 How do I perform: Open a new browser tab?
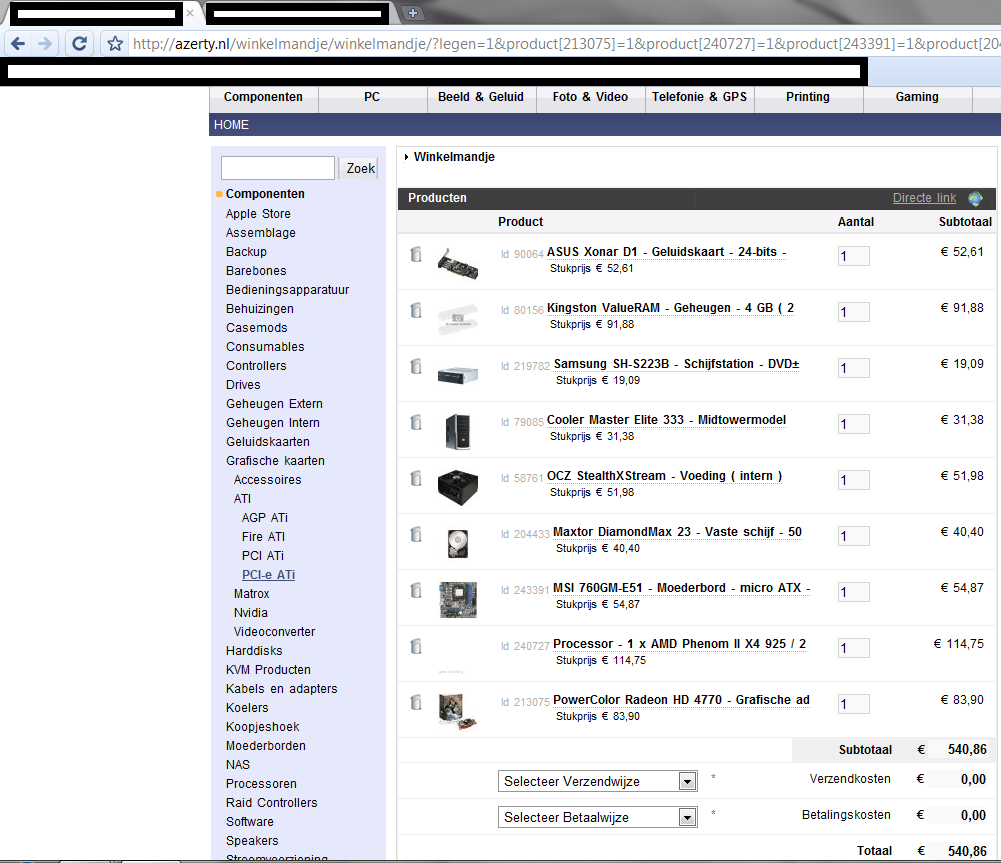point(413,13)
